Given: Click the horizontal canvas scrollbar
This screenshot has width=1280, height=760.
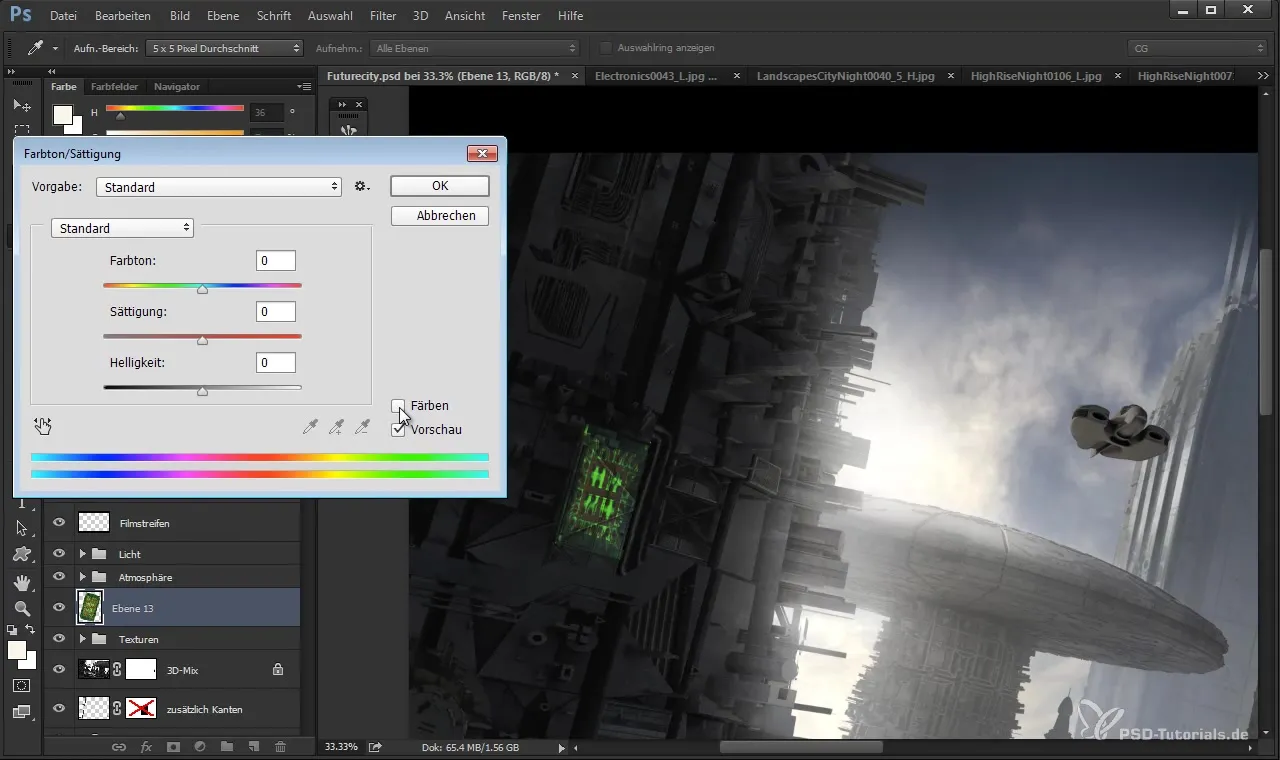Looking at the screenshot, I should pos(801,747).
